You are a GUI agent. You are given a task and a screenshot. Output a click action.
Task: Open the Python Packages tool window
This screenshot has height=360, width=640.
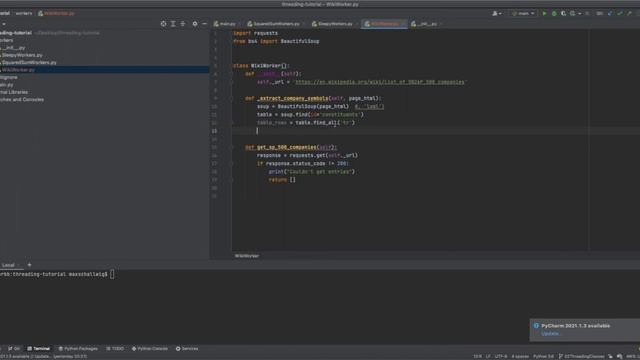78,349
